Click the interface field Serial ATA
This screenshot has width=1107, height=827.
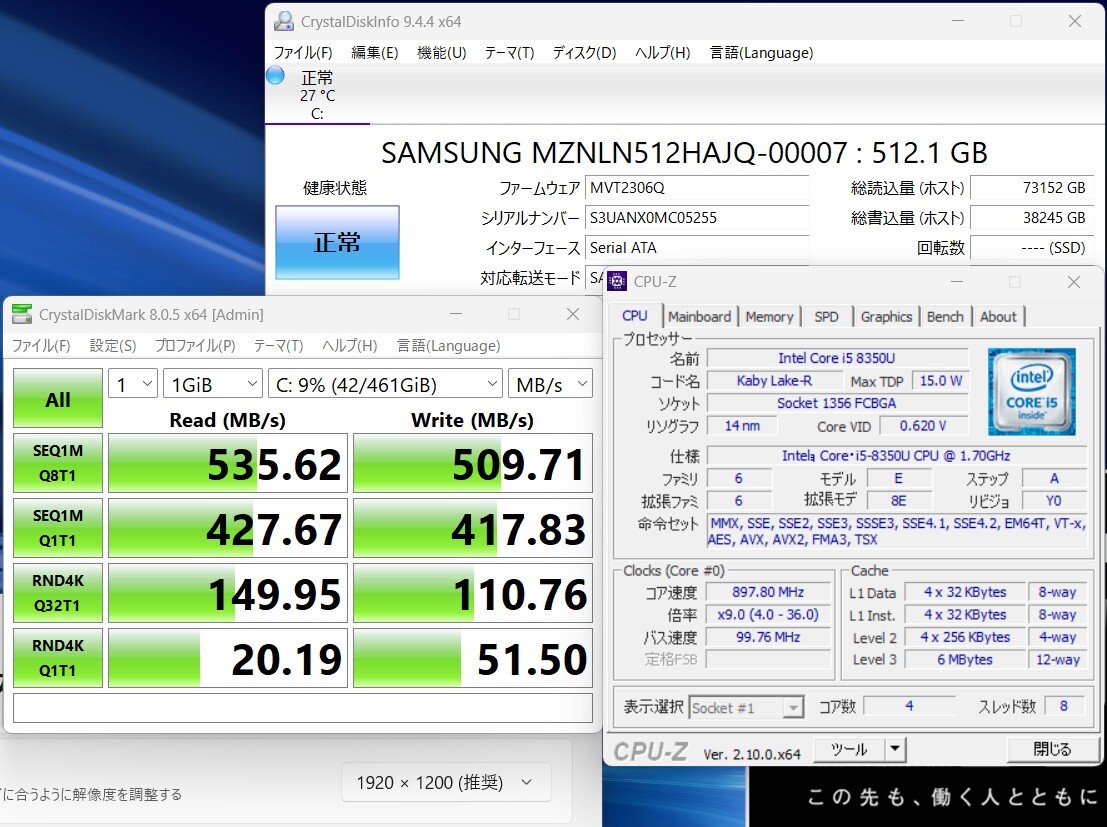[x=697, y=248]
